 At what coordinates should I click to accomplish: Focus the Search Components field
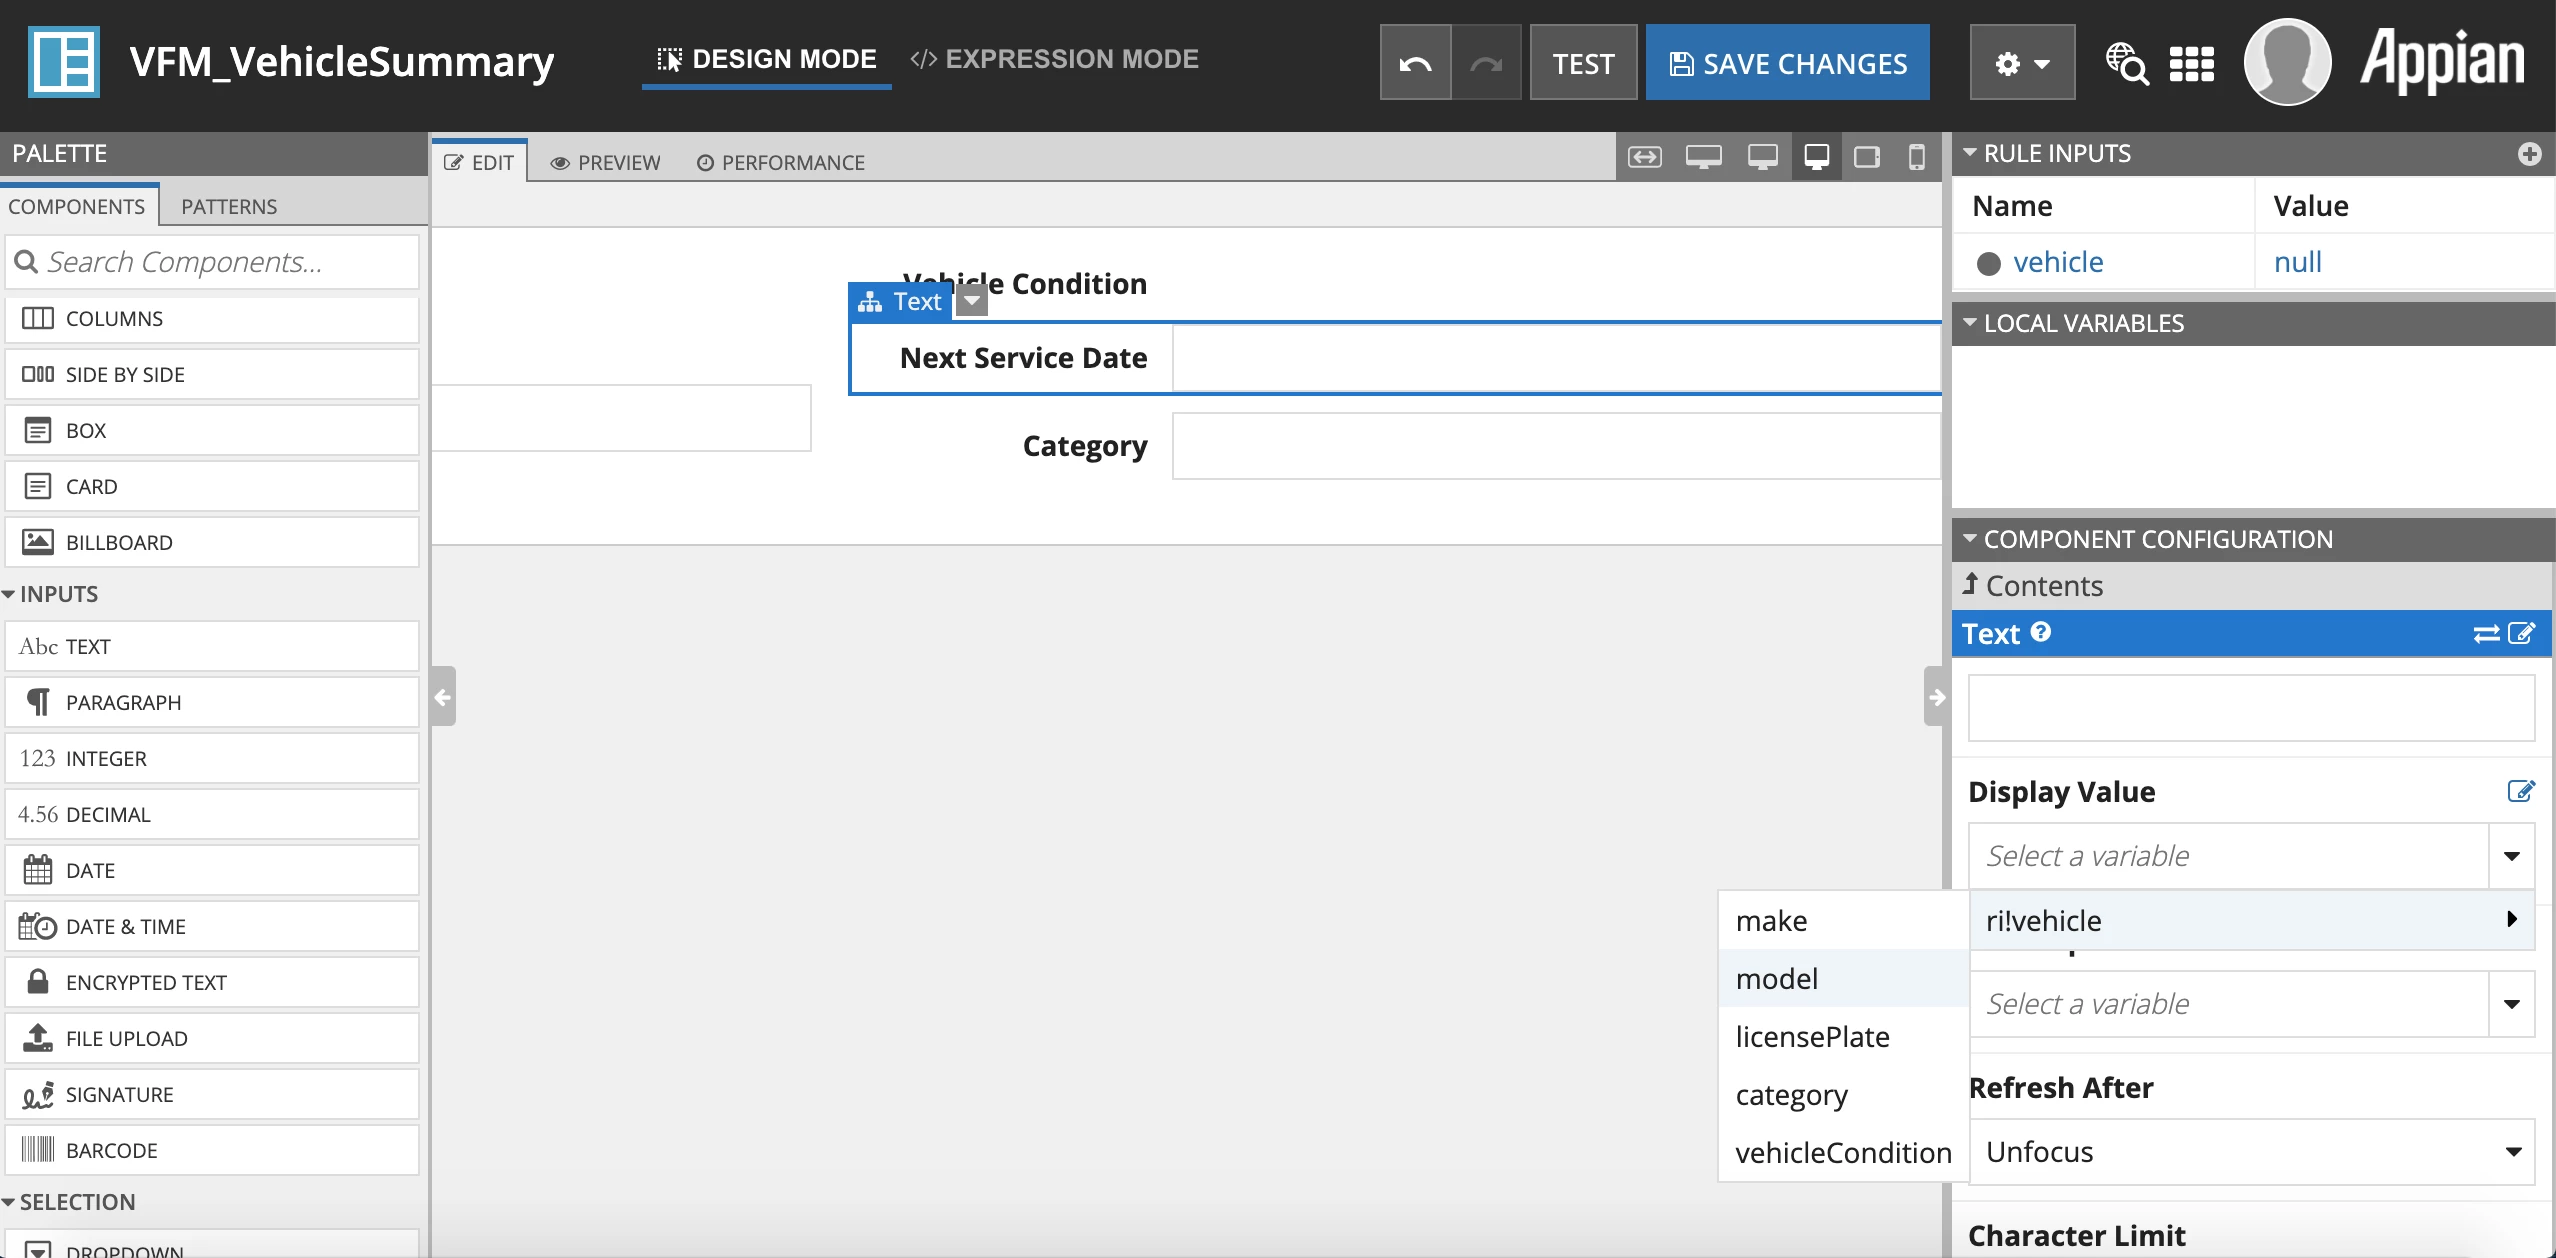click(x=212, y=262)
